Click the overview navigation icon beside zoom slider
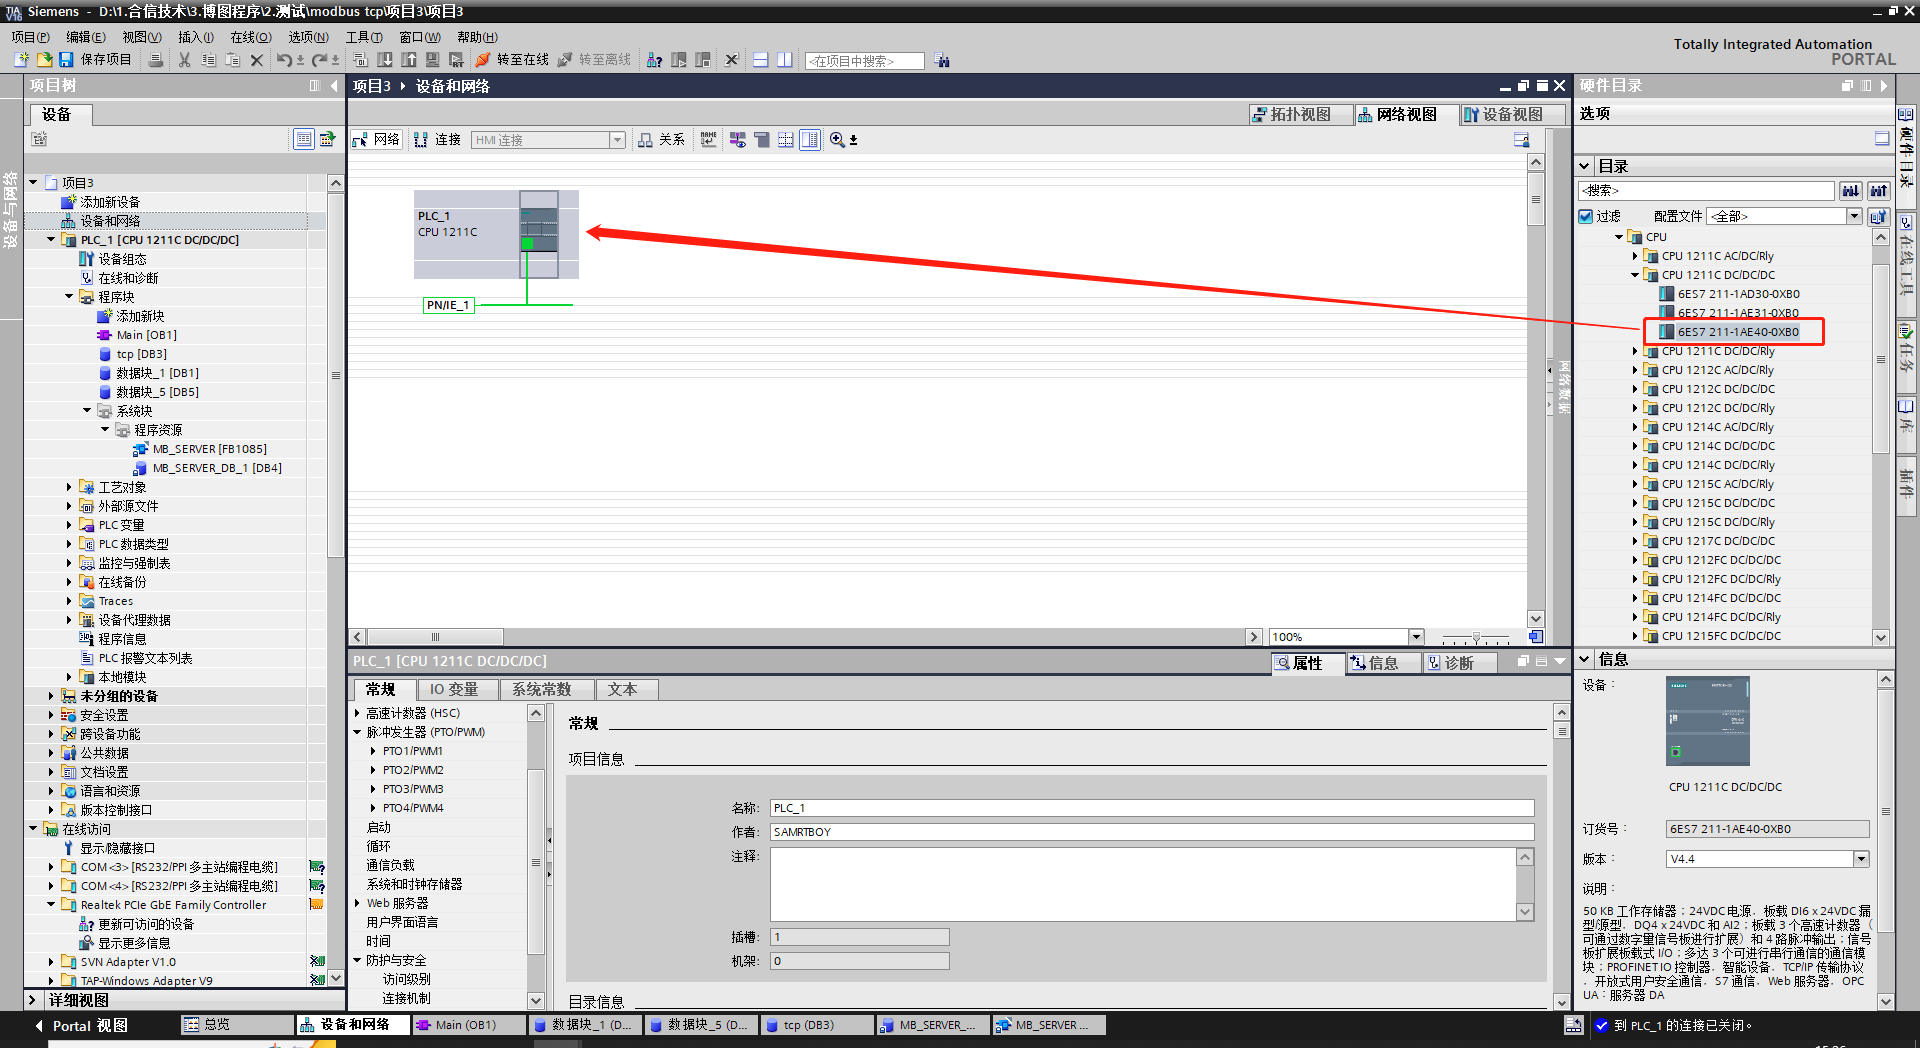This screenshot has width=1920, height=1048. [x=1536, y=637]
